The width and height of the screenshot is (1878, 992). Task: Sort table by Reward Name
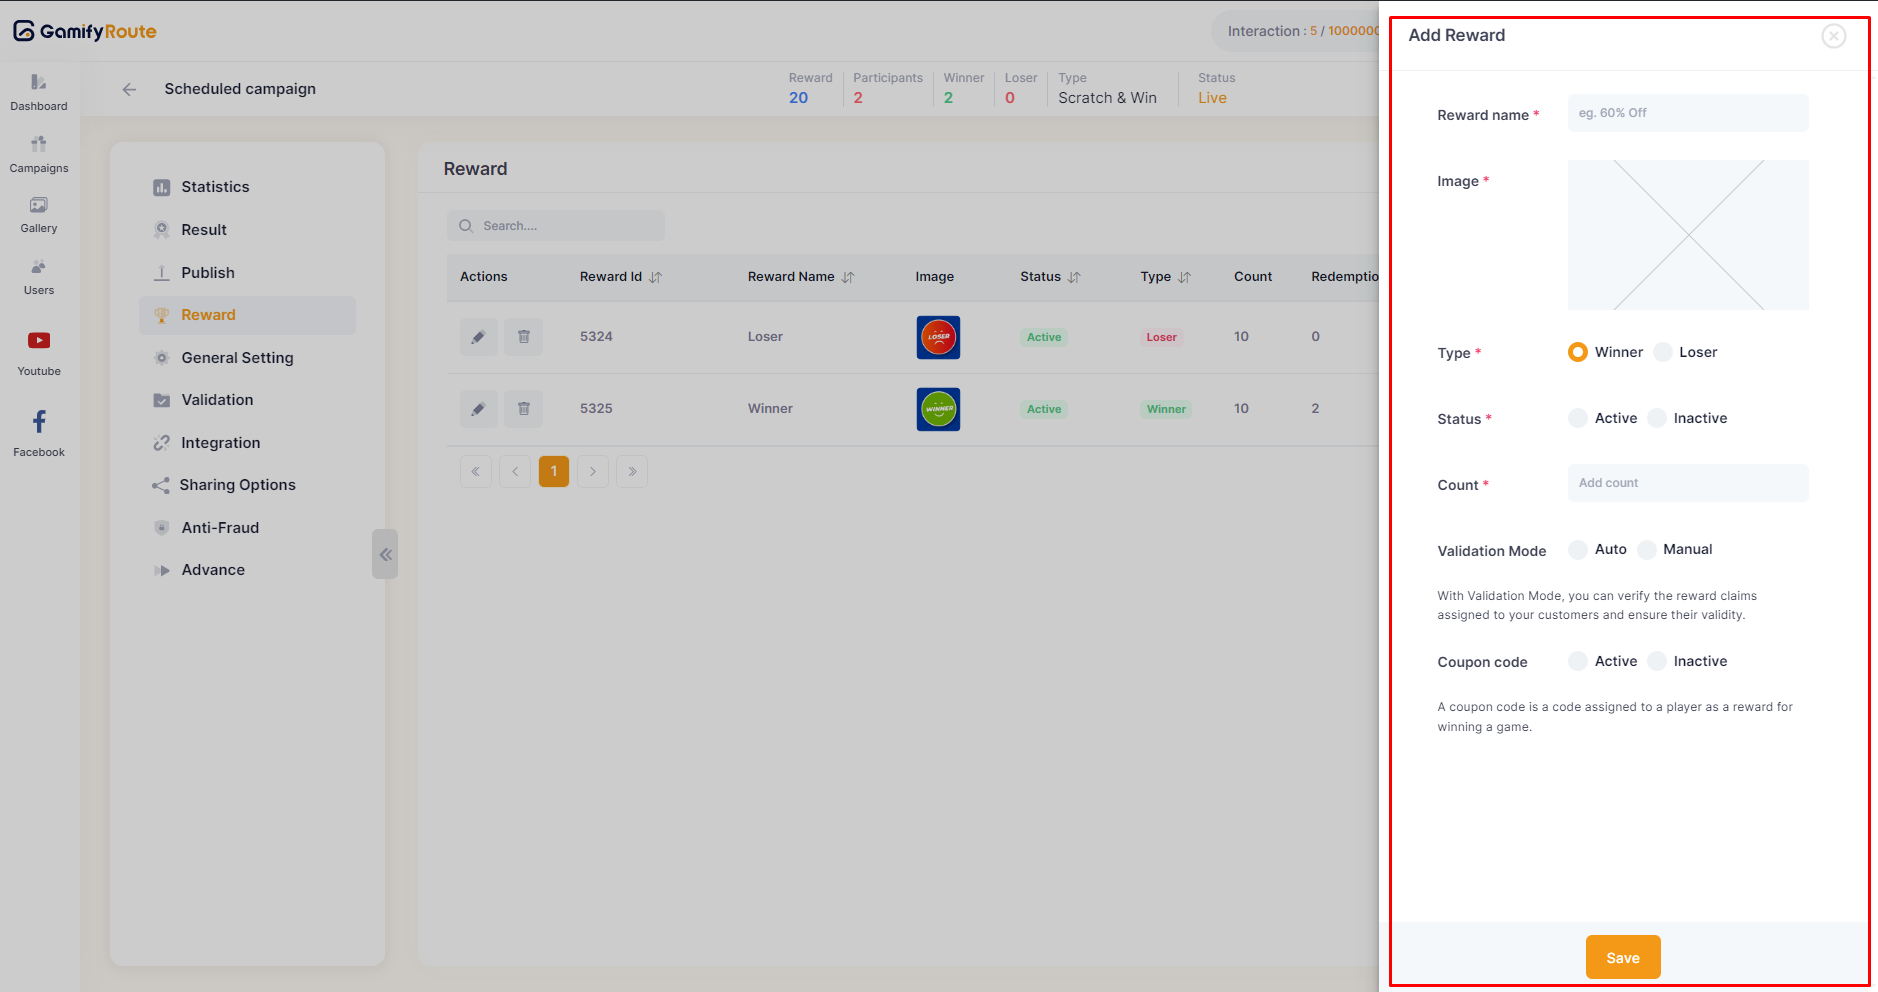point(848,277)
